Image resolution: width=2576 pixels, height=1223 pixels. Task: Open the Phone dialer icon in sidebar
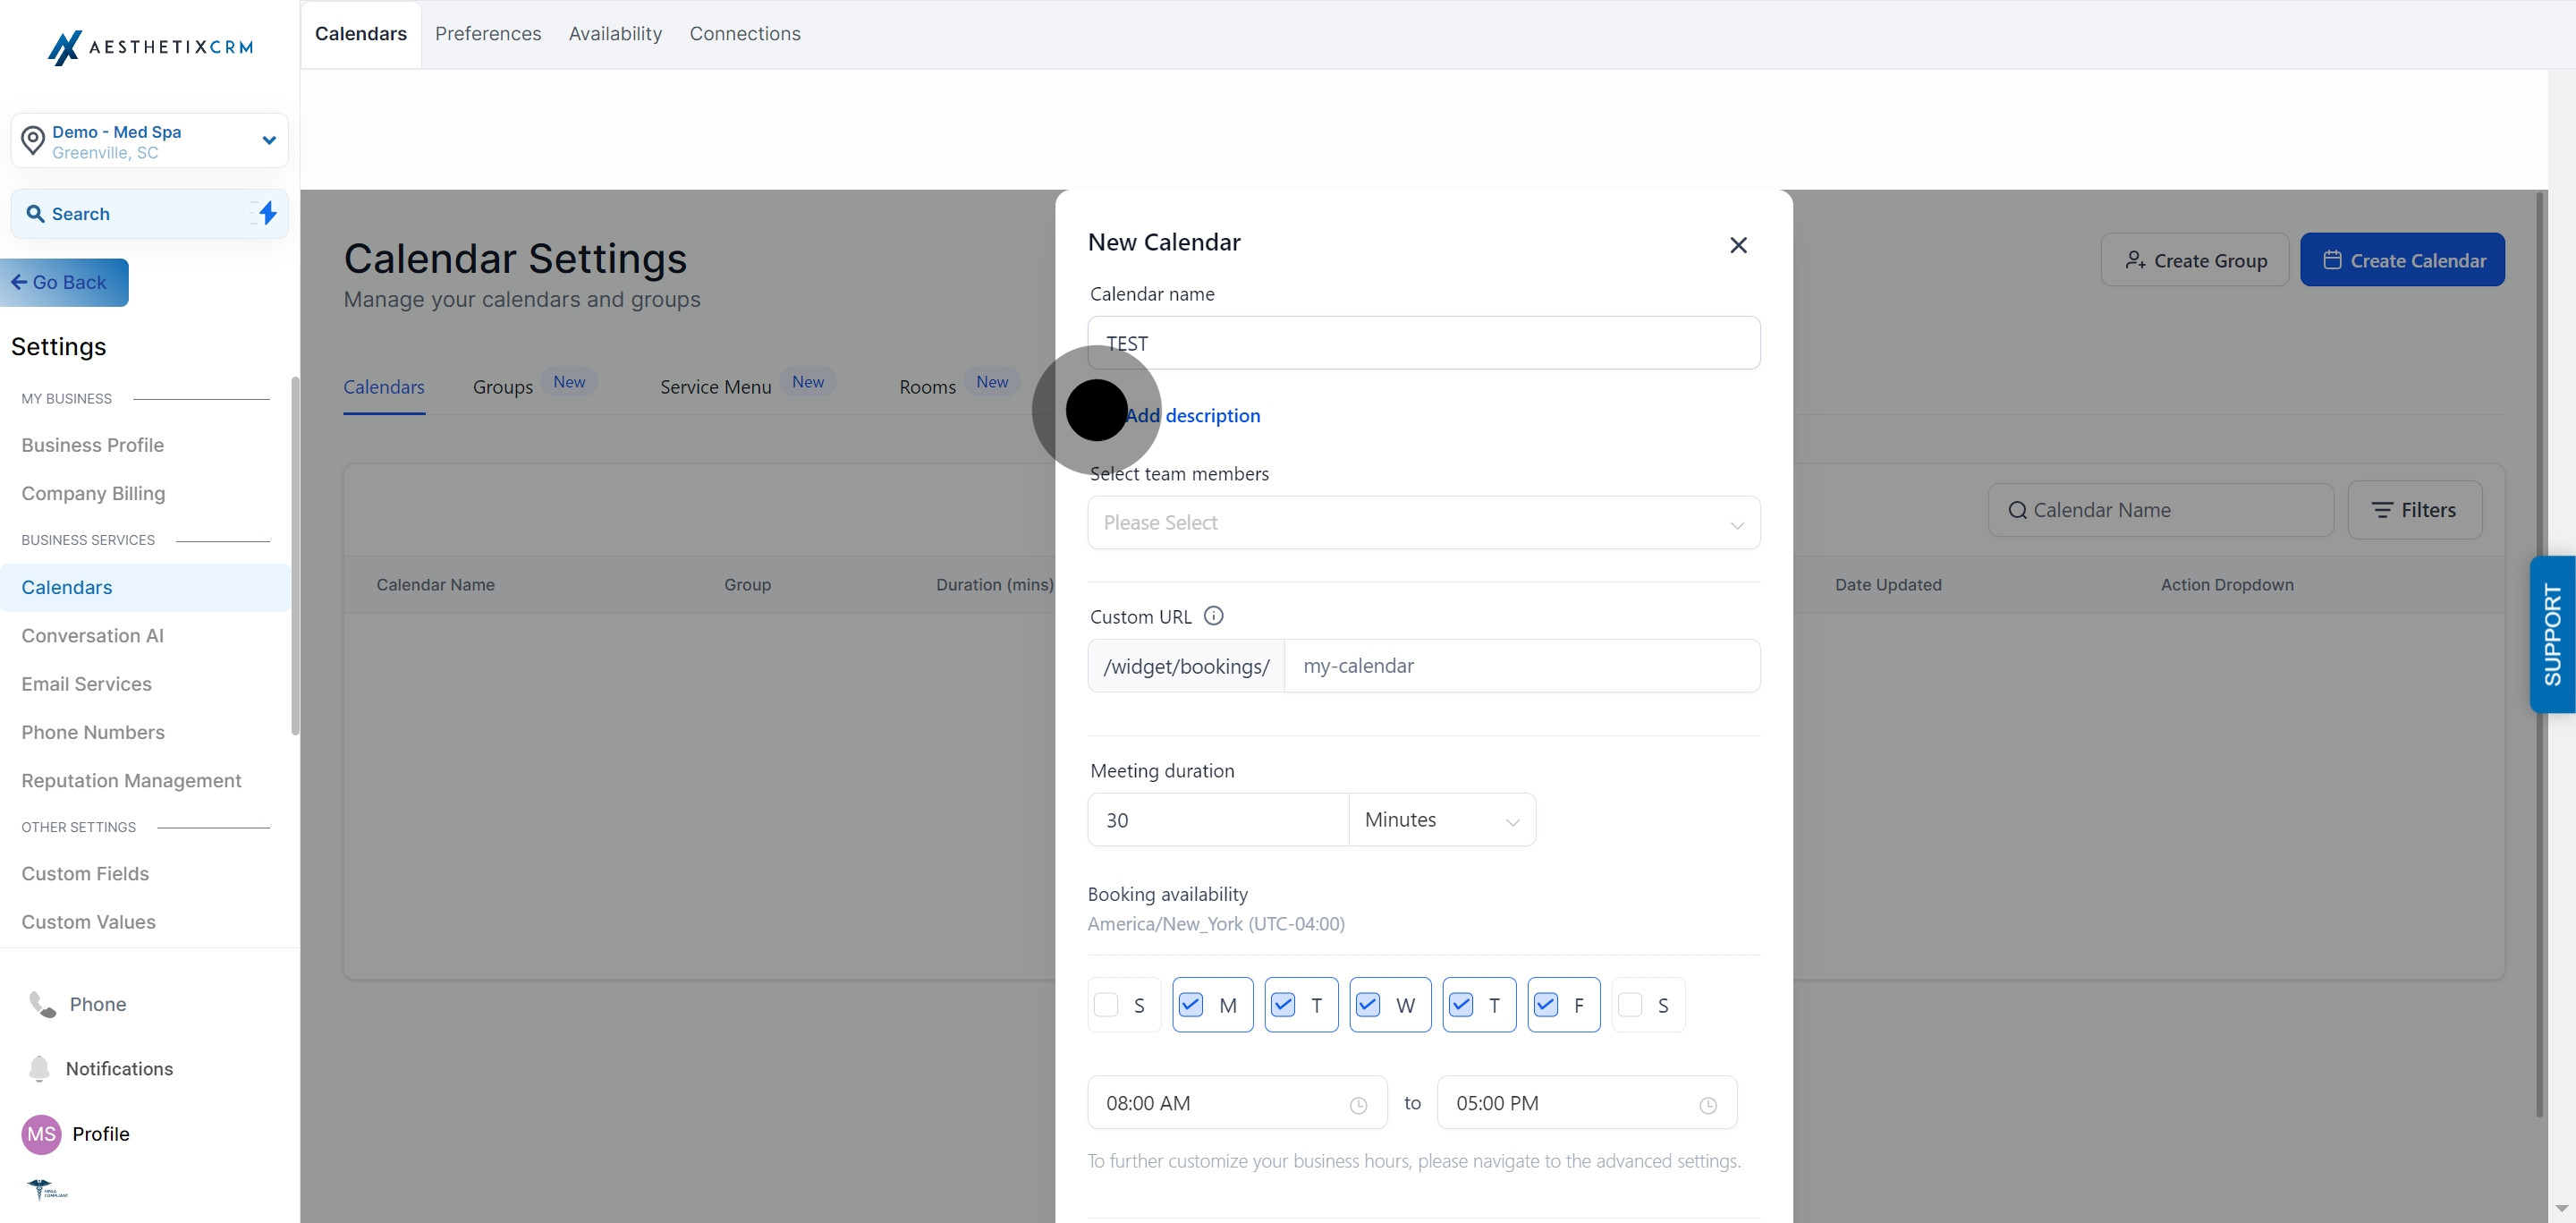click(x=42, y=1004)
